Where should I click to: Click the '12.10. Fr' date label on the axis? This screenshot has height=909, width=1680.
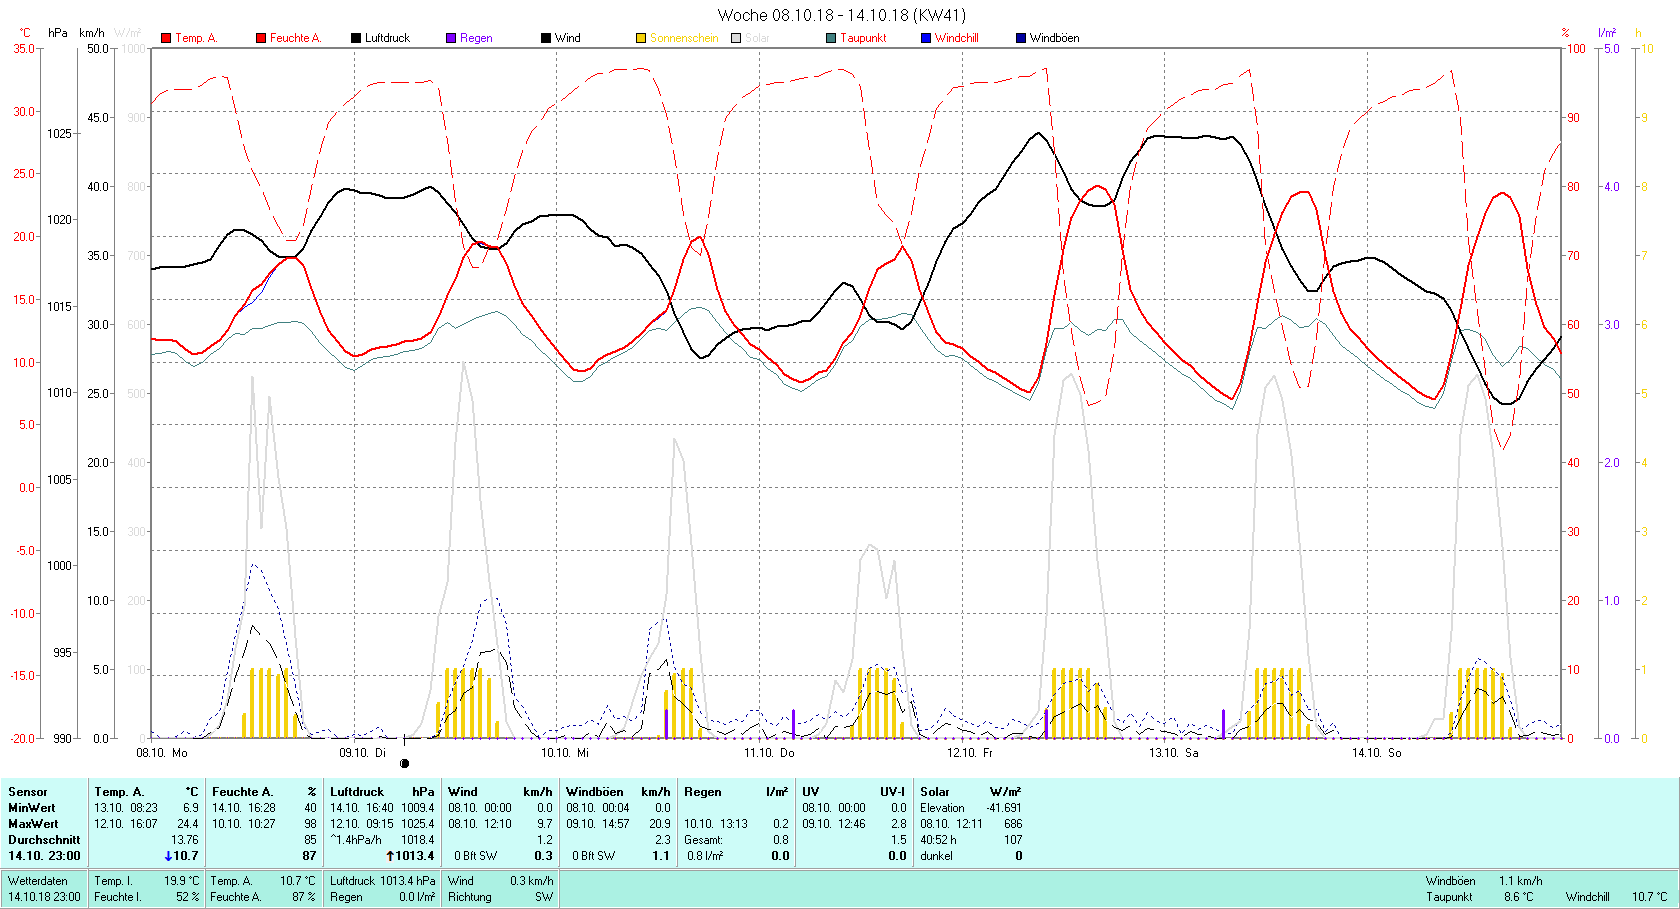970,753
